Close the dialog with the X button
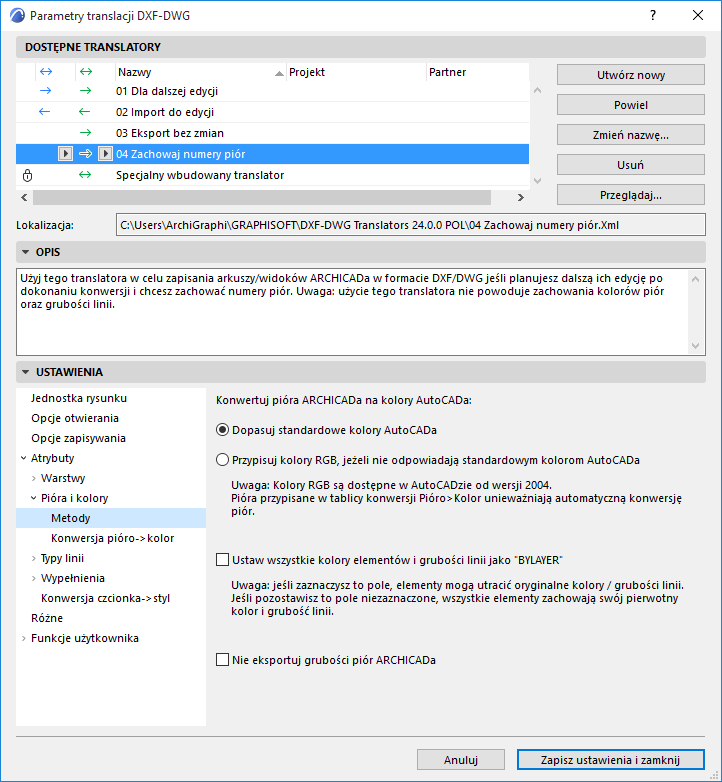 pos(698,15)
